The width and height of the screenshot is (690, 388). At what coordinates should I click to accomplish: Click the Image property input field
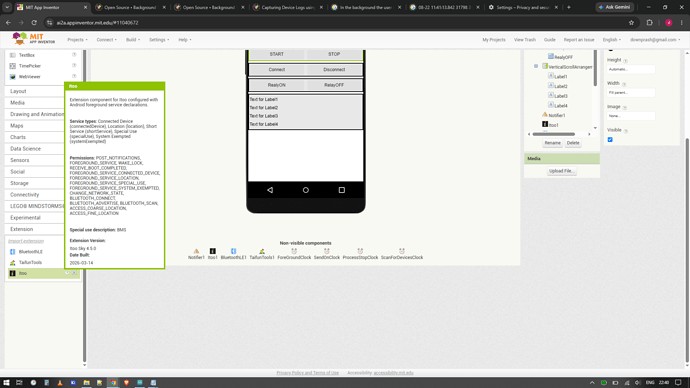[x=631, y=116]
